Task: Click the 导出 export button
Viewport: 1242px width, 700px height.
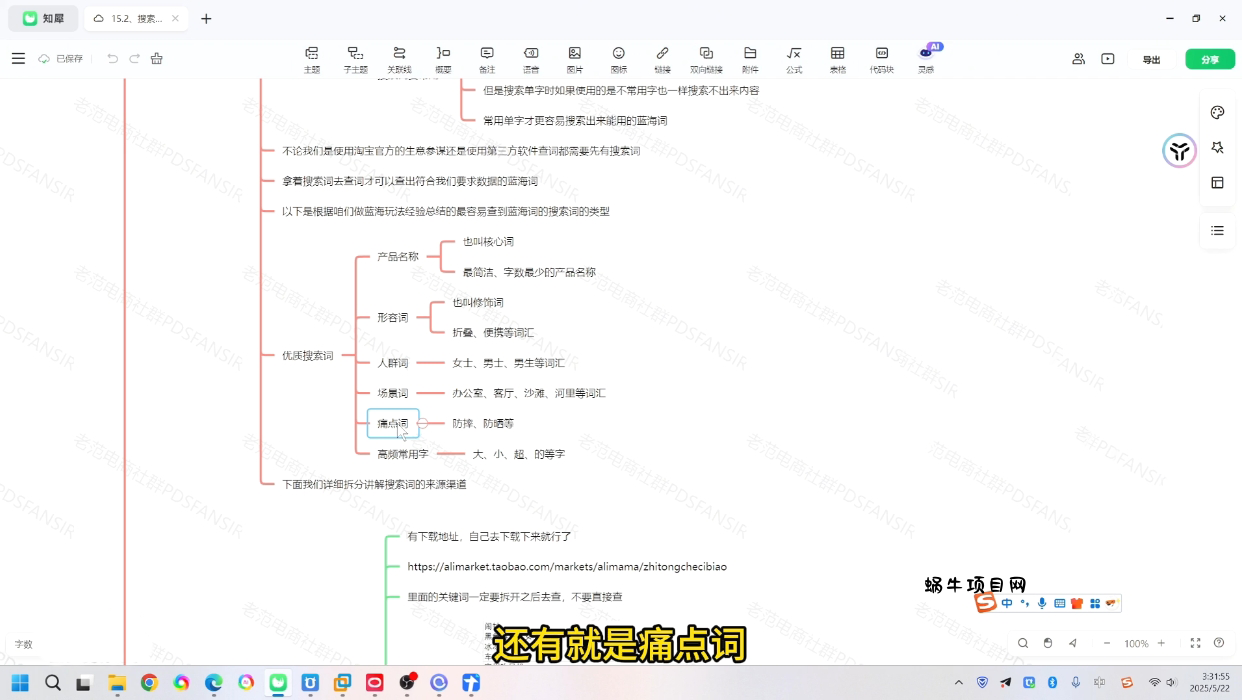Action: 1151,59
